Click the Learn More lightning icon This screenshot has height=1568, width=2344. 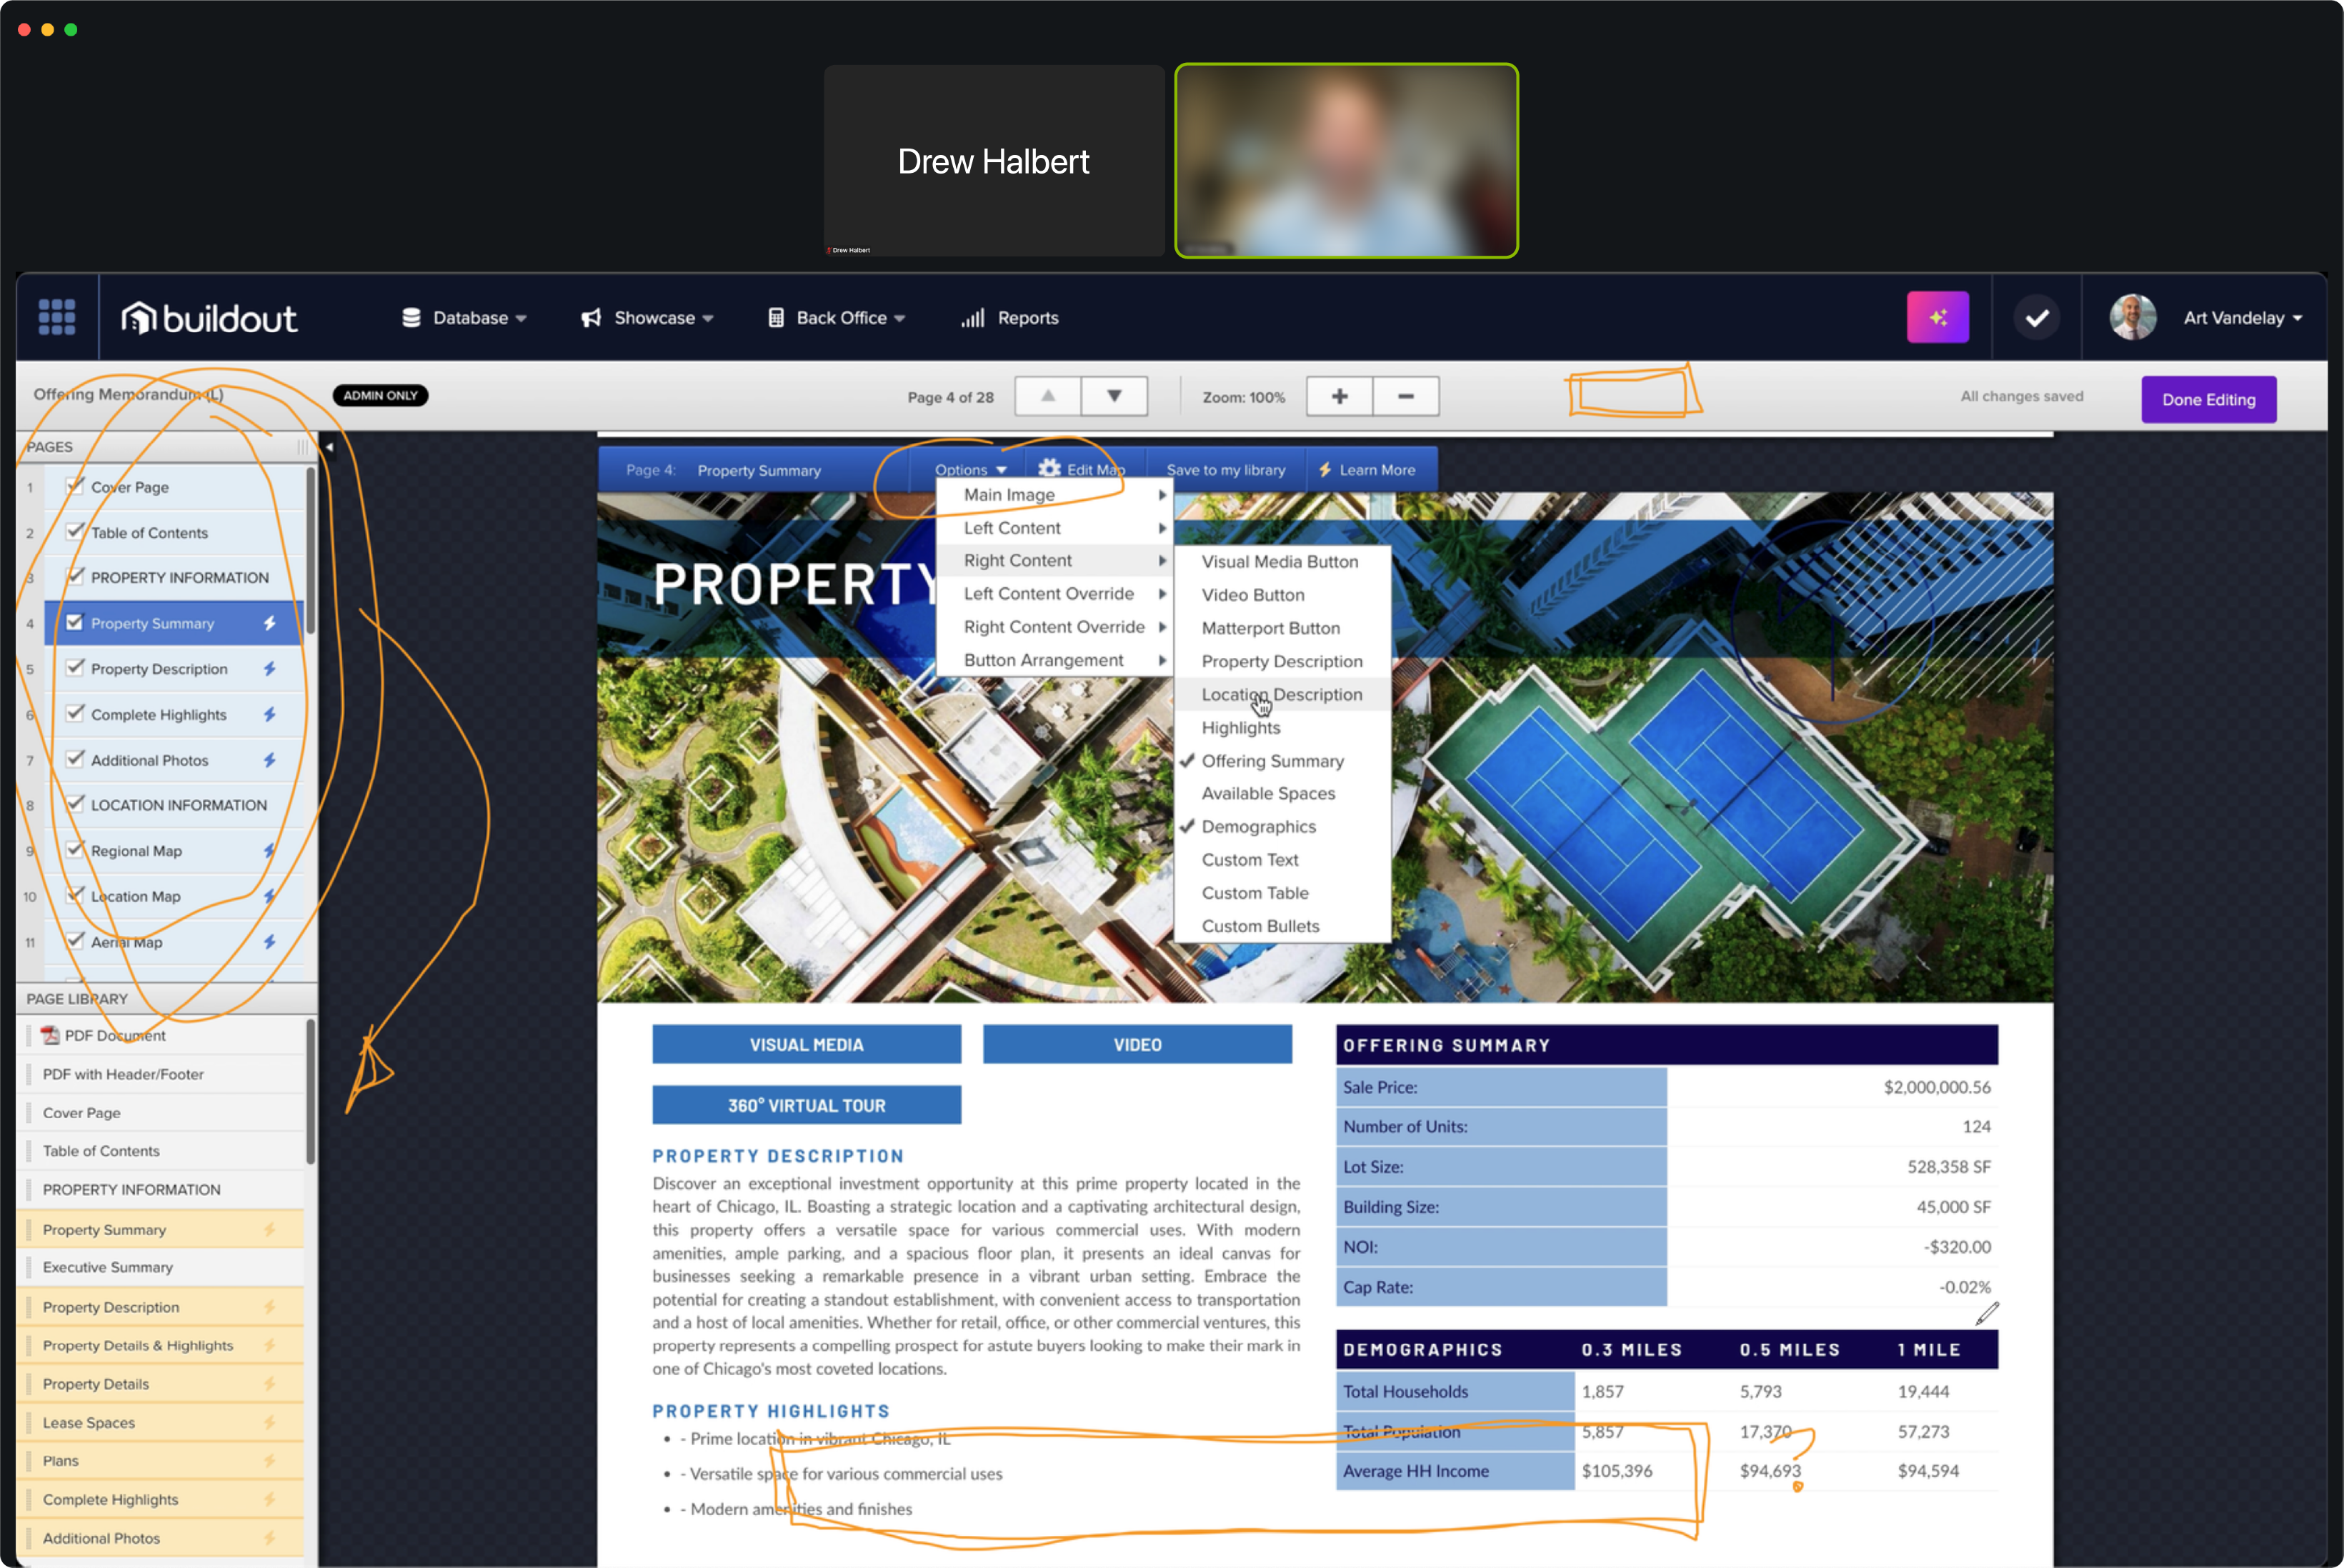pyautogui.click(x=1325, y=469)
